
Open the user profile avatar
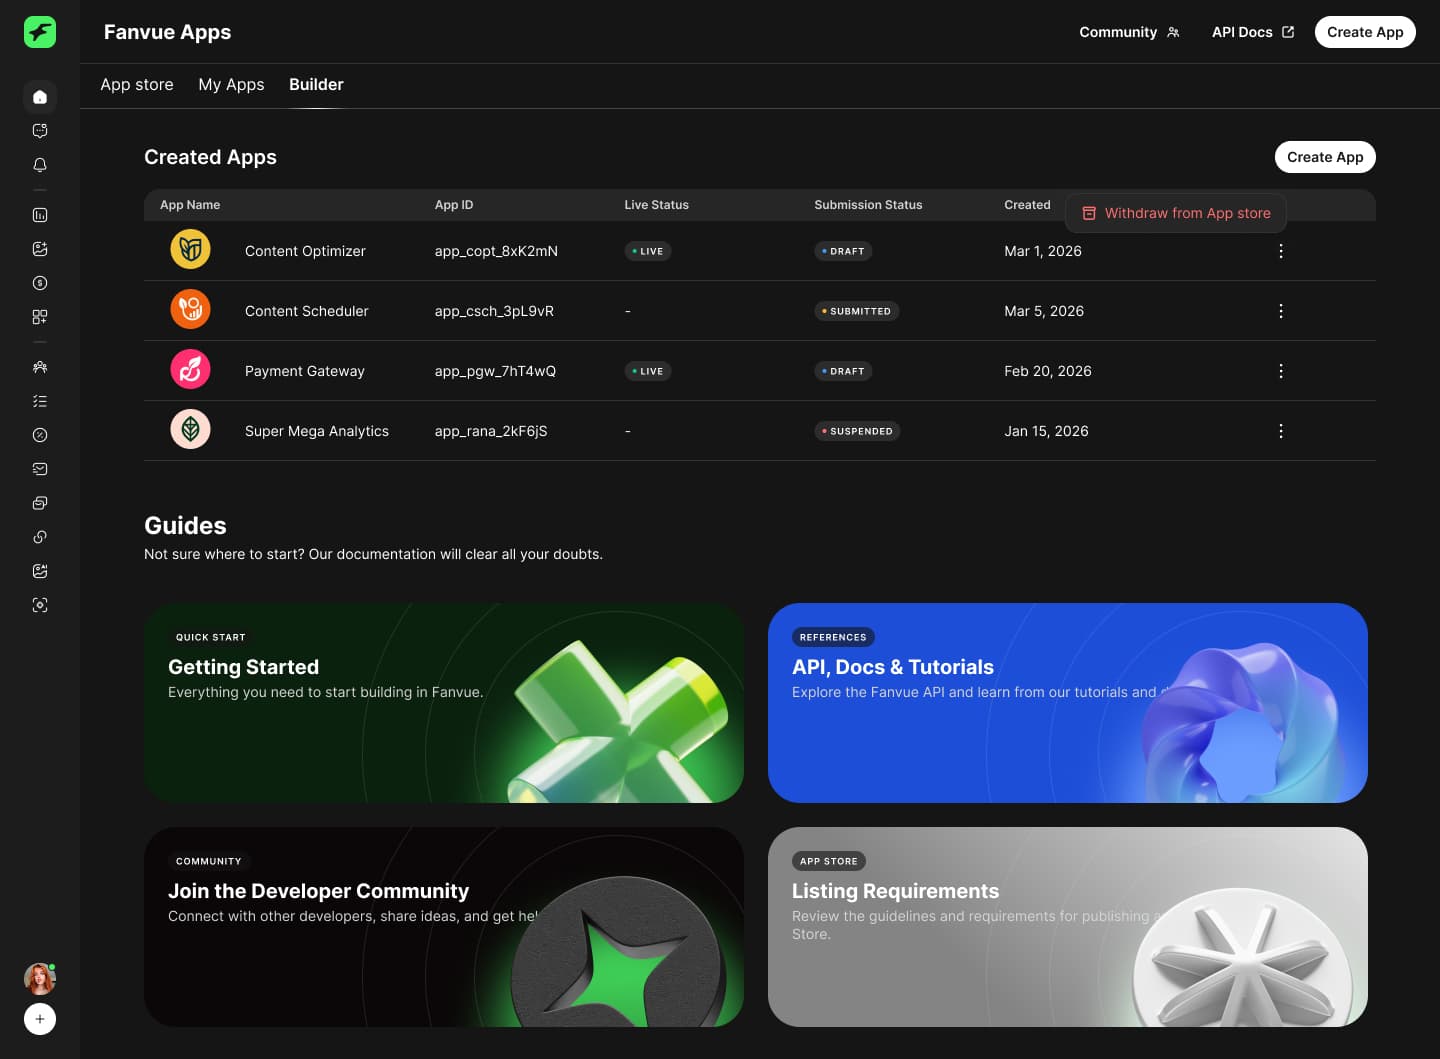[40, 978]
